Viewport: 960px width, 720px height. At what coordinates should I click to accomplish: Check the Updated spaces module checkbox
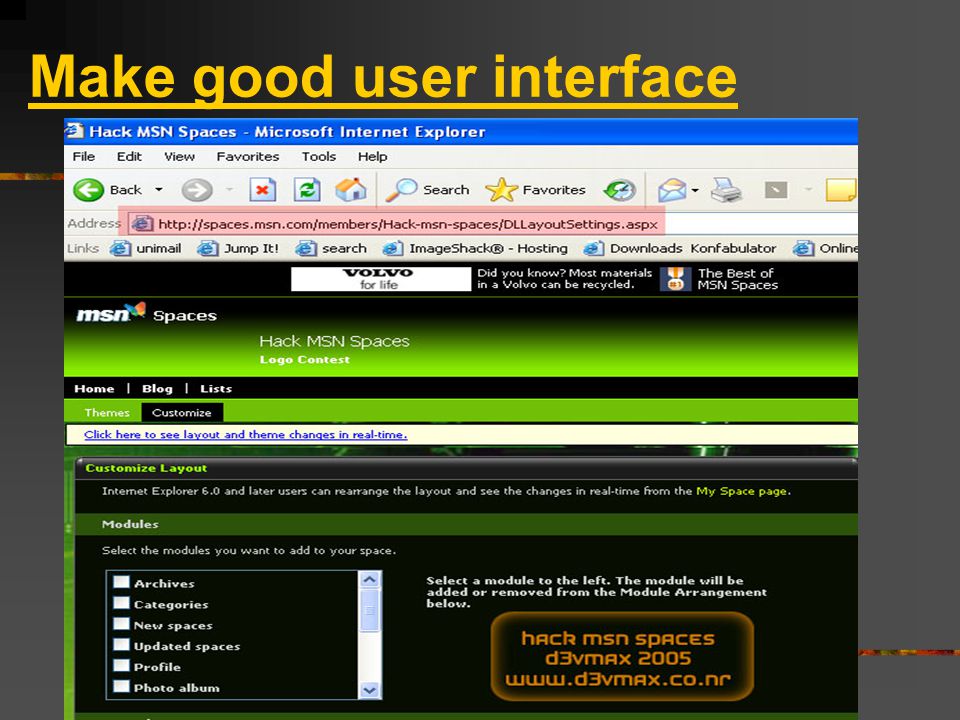(x=121, y=644)
